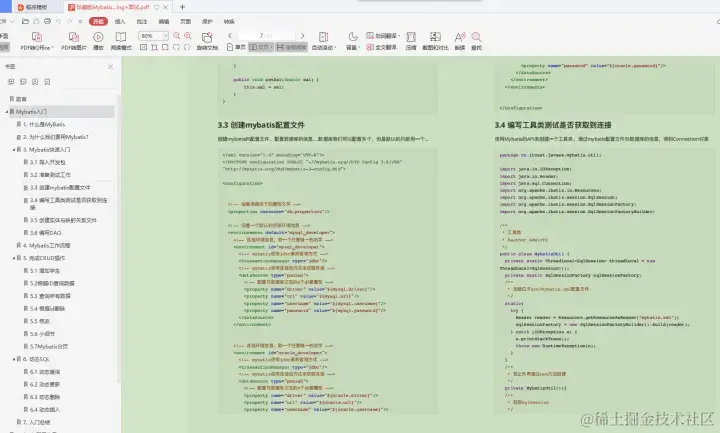Image resolution: width=720 pixels, height=433 pixels.
Task: Open the 80% zoom level dropdown
Action: (165, 35)
